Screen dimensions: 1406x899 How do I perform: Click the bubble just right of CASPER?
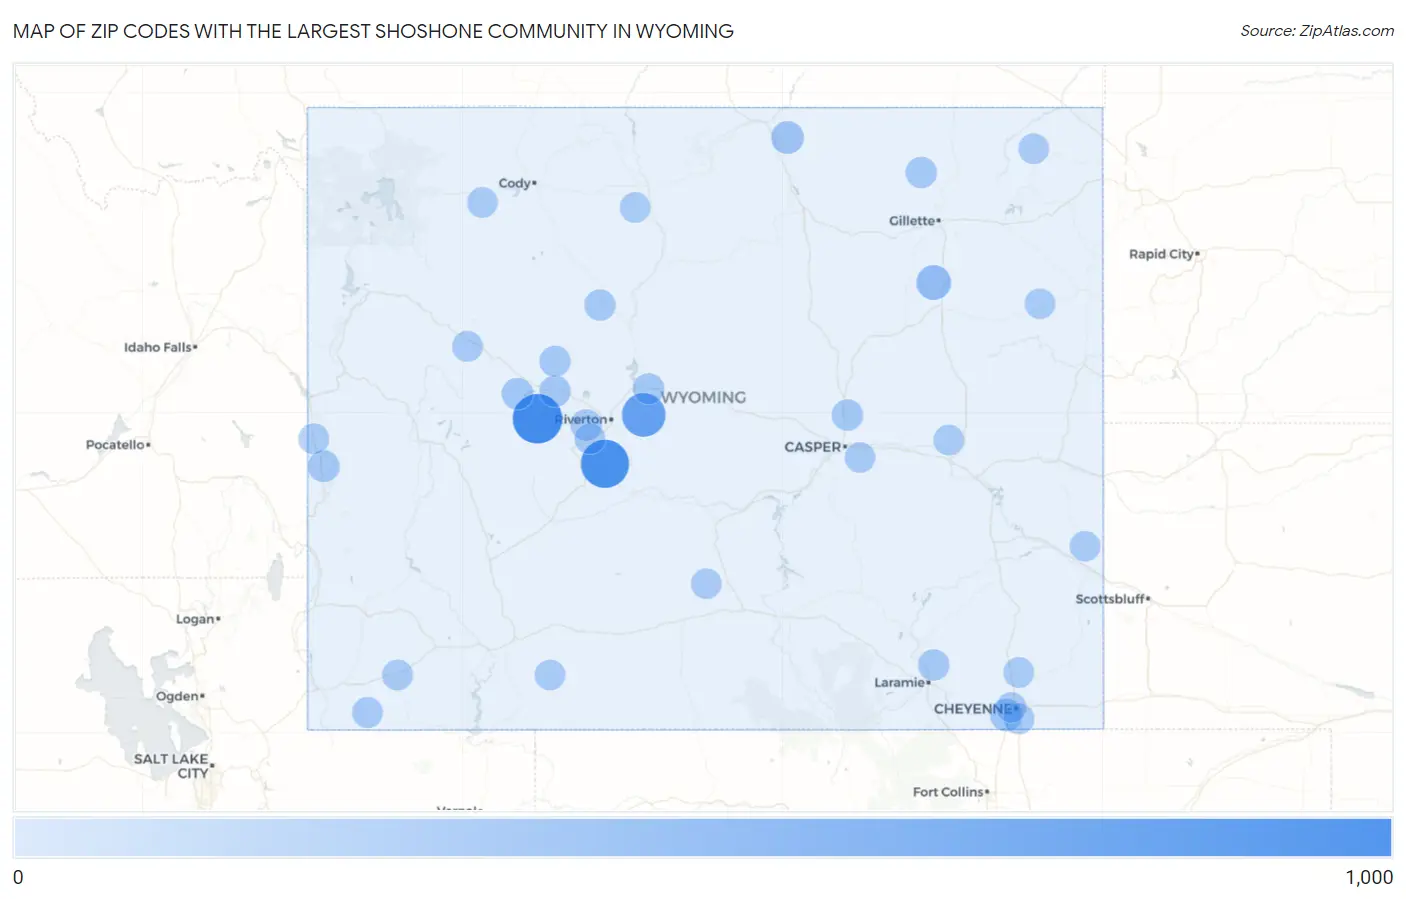[860, 457]
